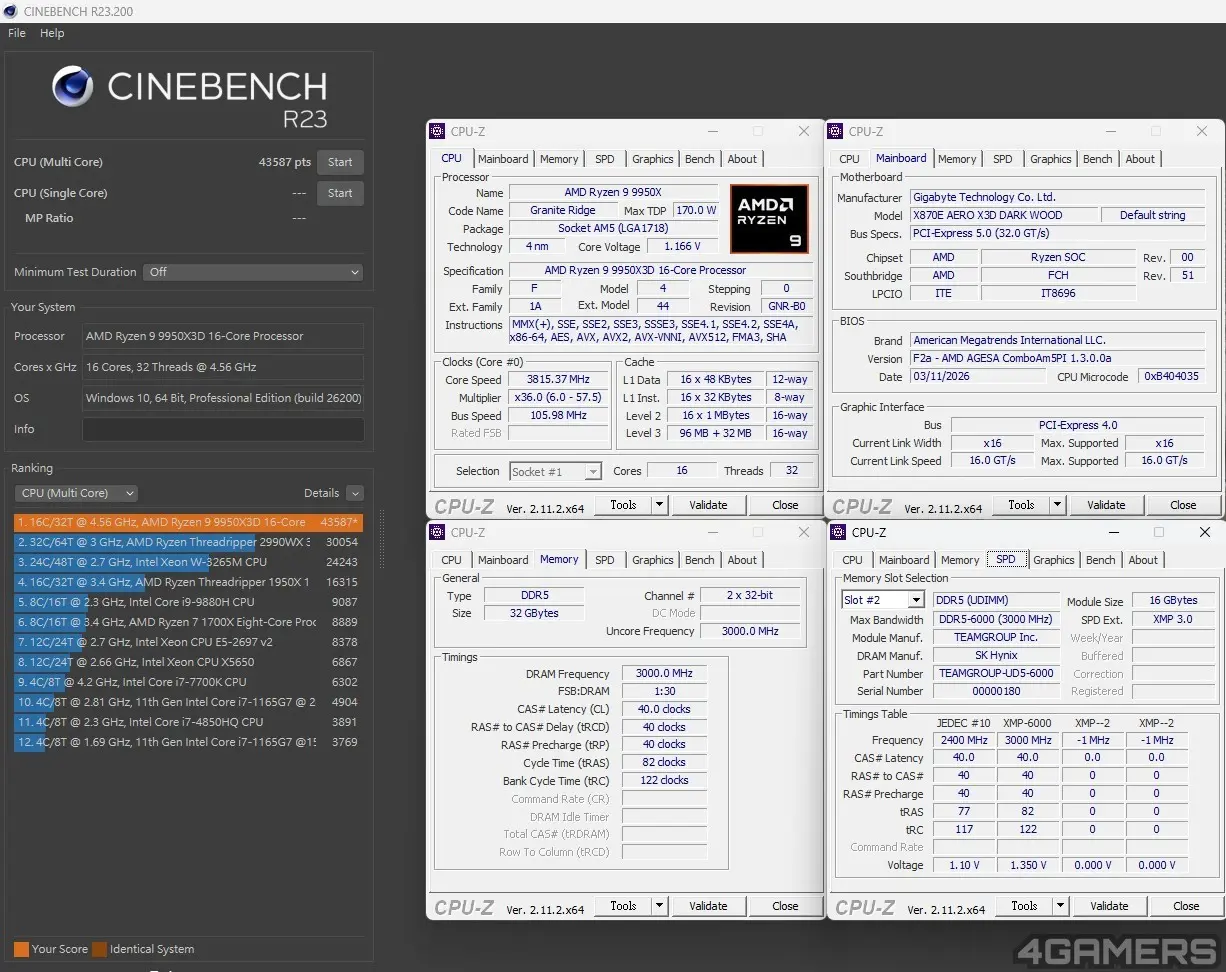The width and height of the screenshot is (1226, 972).
Task: Open the Minimum Test Duration dropdown
Action: pos(253,272)
